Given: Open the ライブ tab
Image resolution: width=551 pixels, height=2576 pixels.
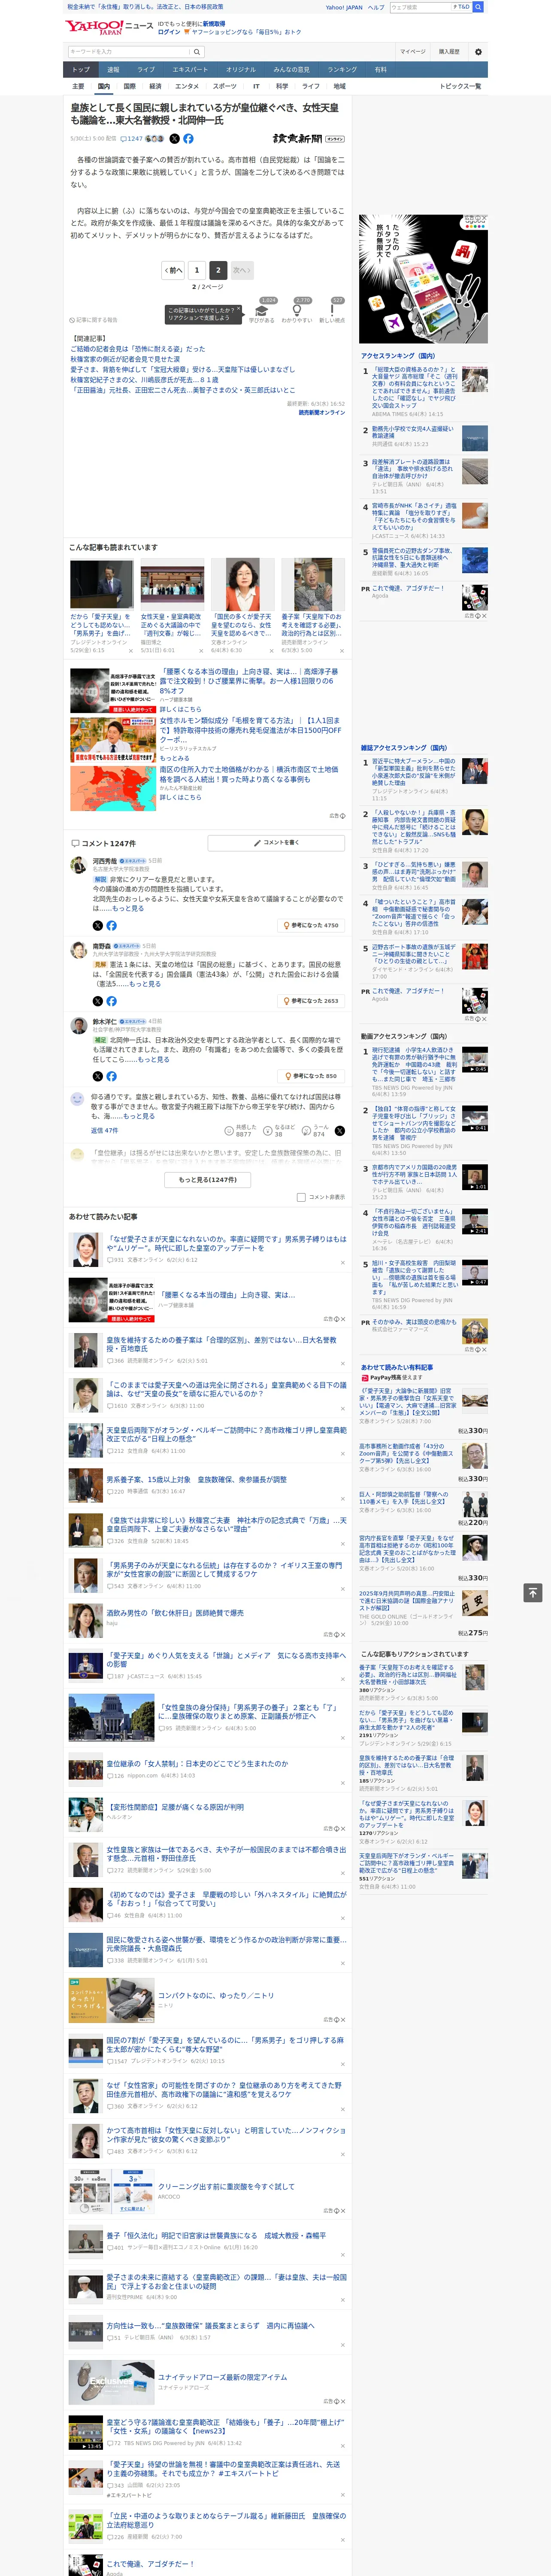Looking at the screenshot, I should click(146, 70).
